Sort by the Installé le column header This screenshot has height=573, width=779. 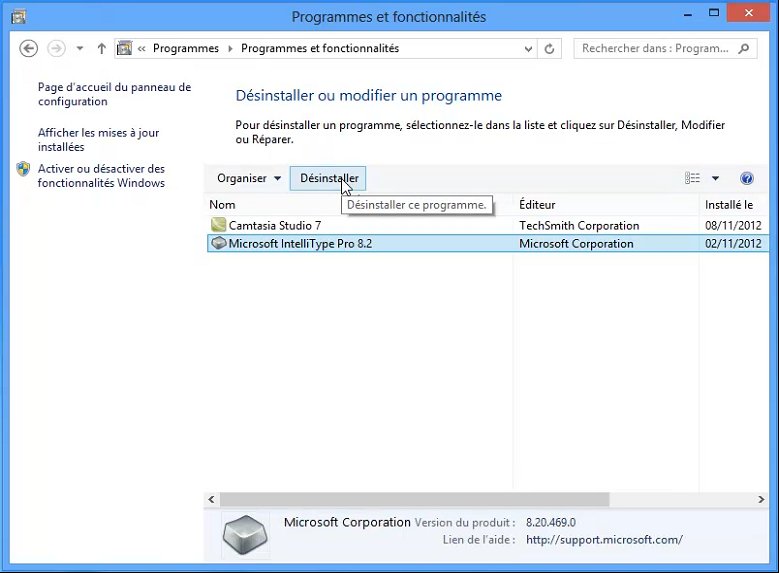click(x=729, y=204)
